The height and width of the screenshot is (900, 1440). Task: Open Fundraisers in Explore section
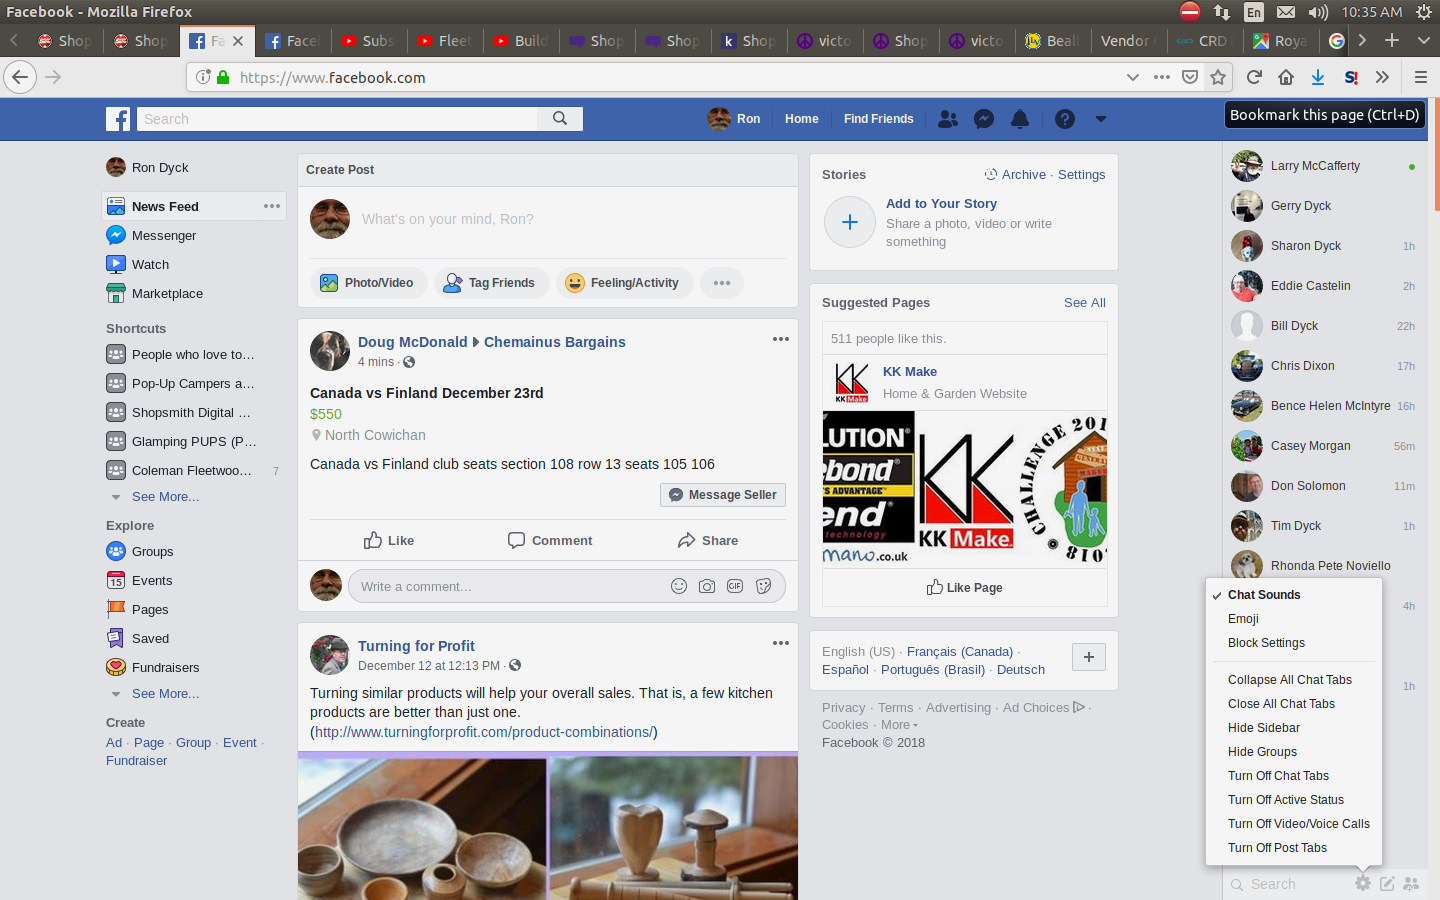coord(165,667)
